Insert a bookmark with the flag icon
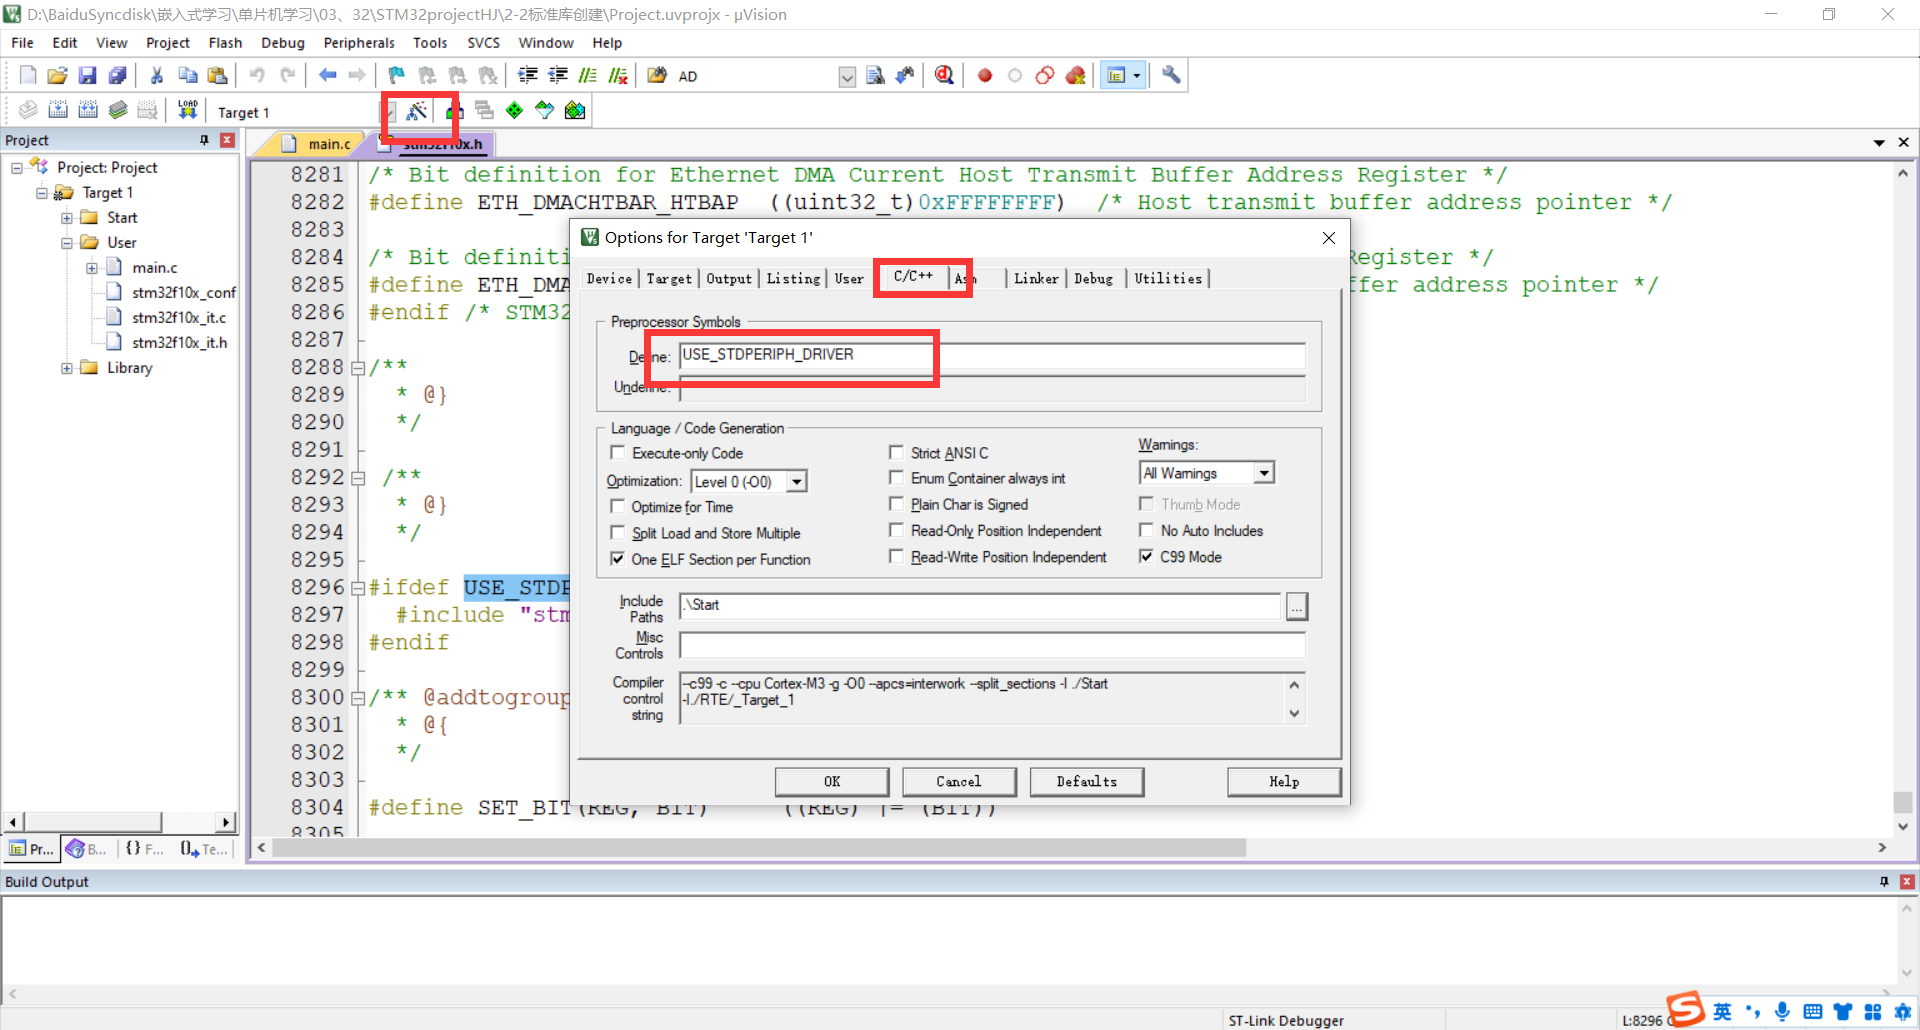This screenshot has width=1920, height=1030. (x=397, y=75)
